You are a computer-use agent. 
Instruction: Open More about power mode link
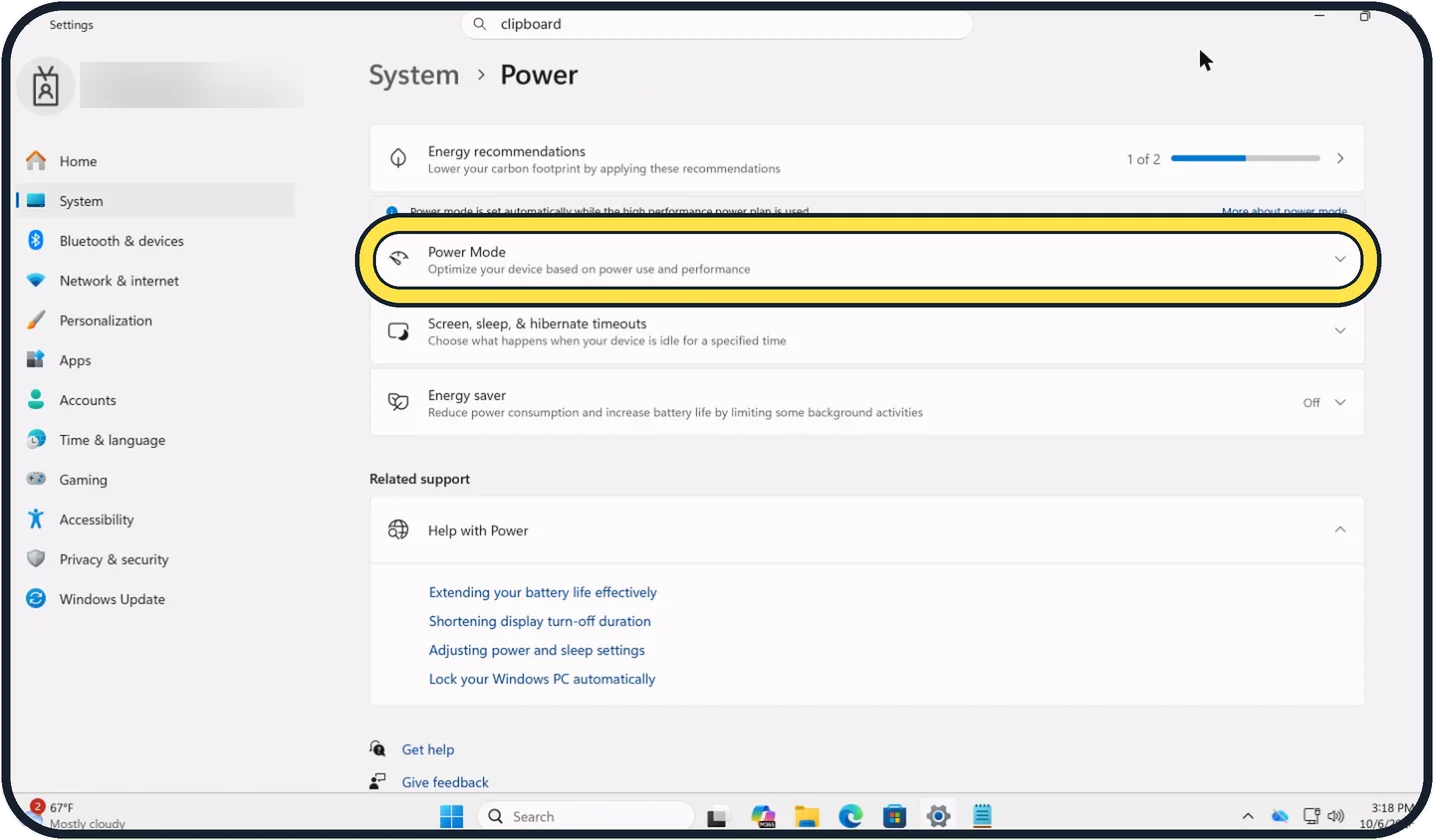[1284, 212]
